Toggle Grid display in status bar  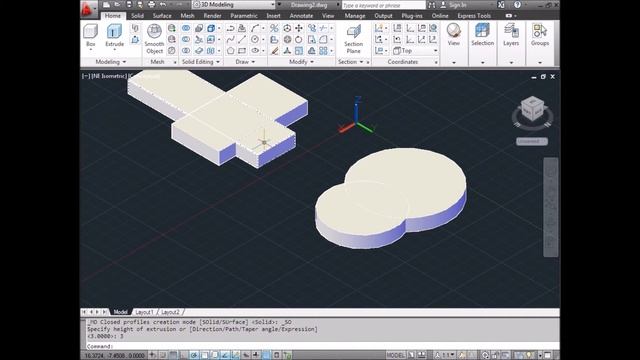(x=173, y=355)
